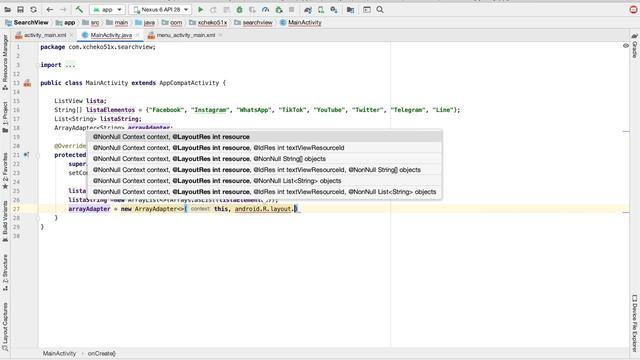
Task: Select com package in the breadcrumb
Action: pos(172,22)
